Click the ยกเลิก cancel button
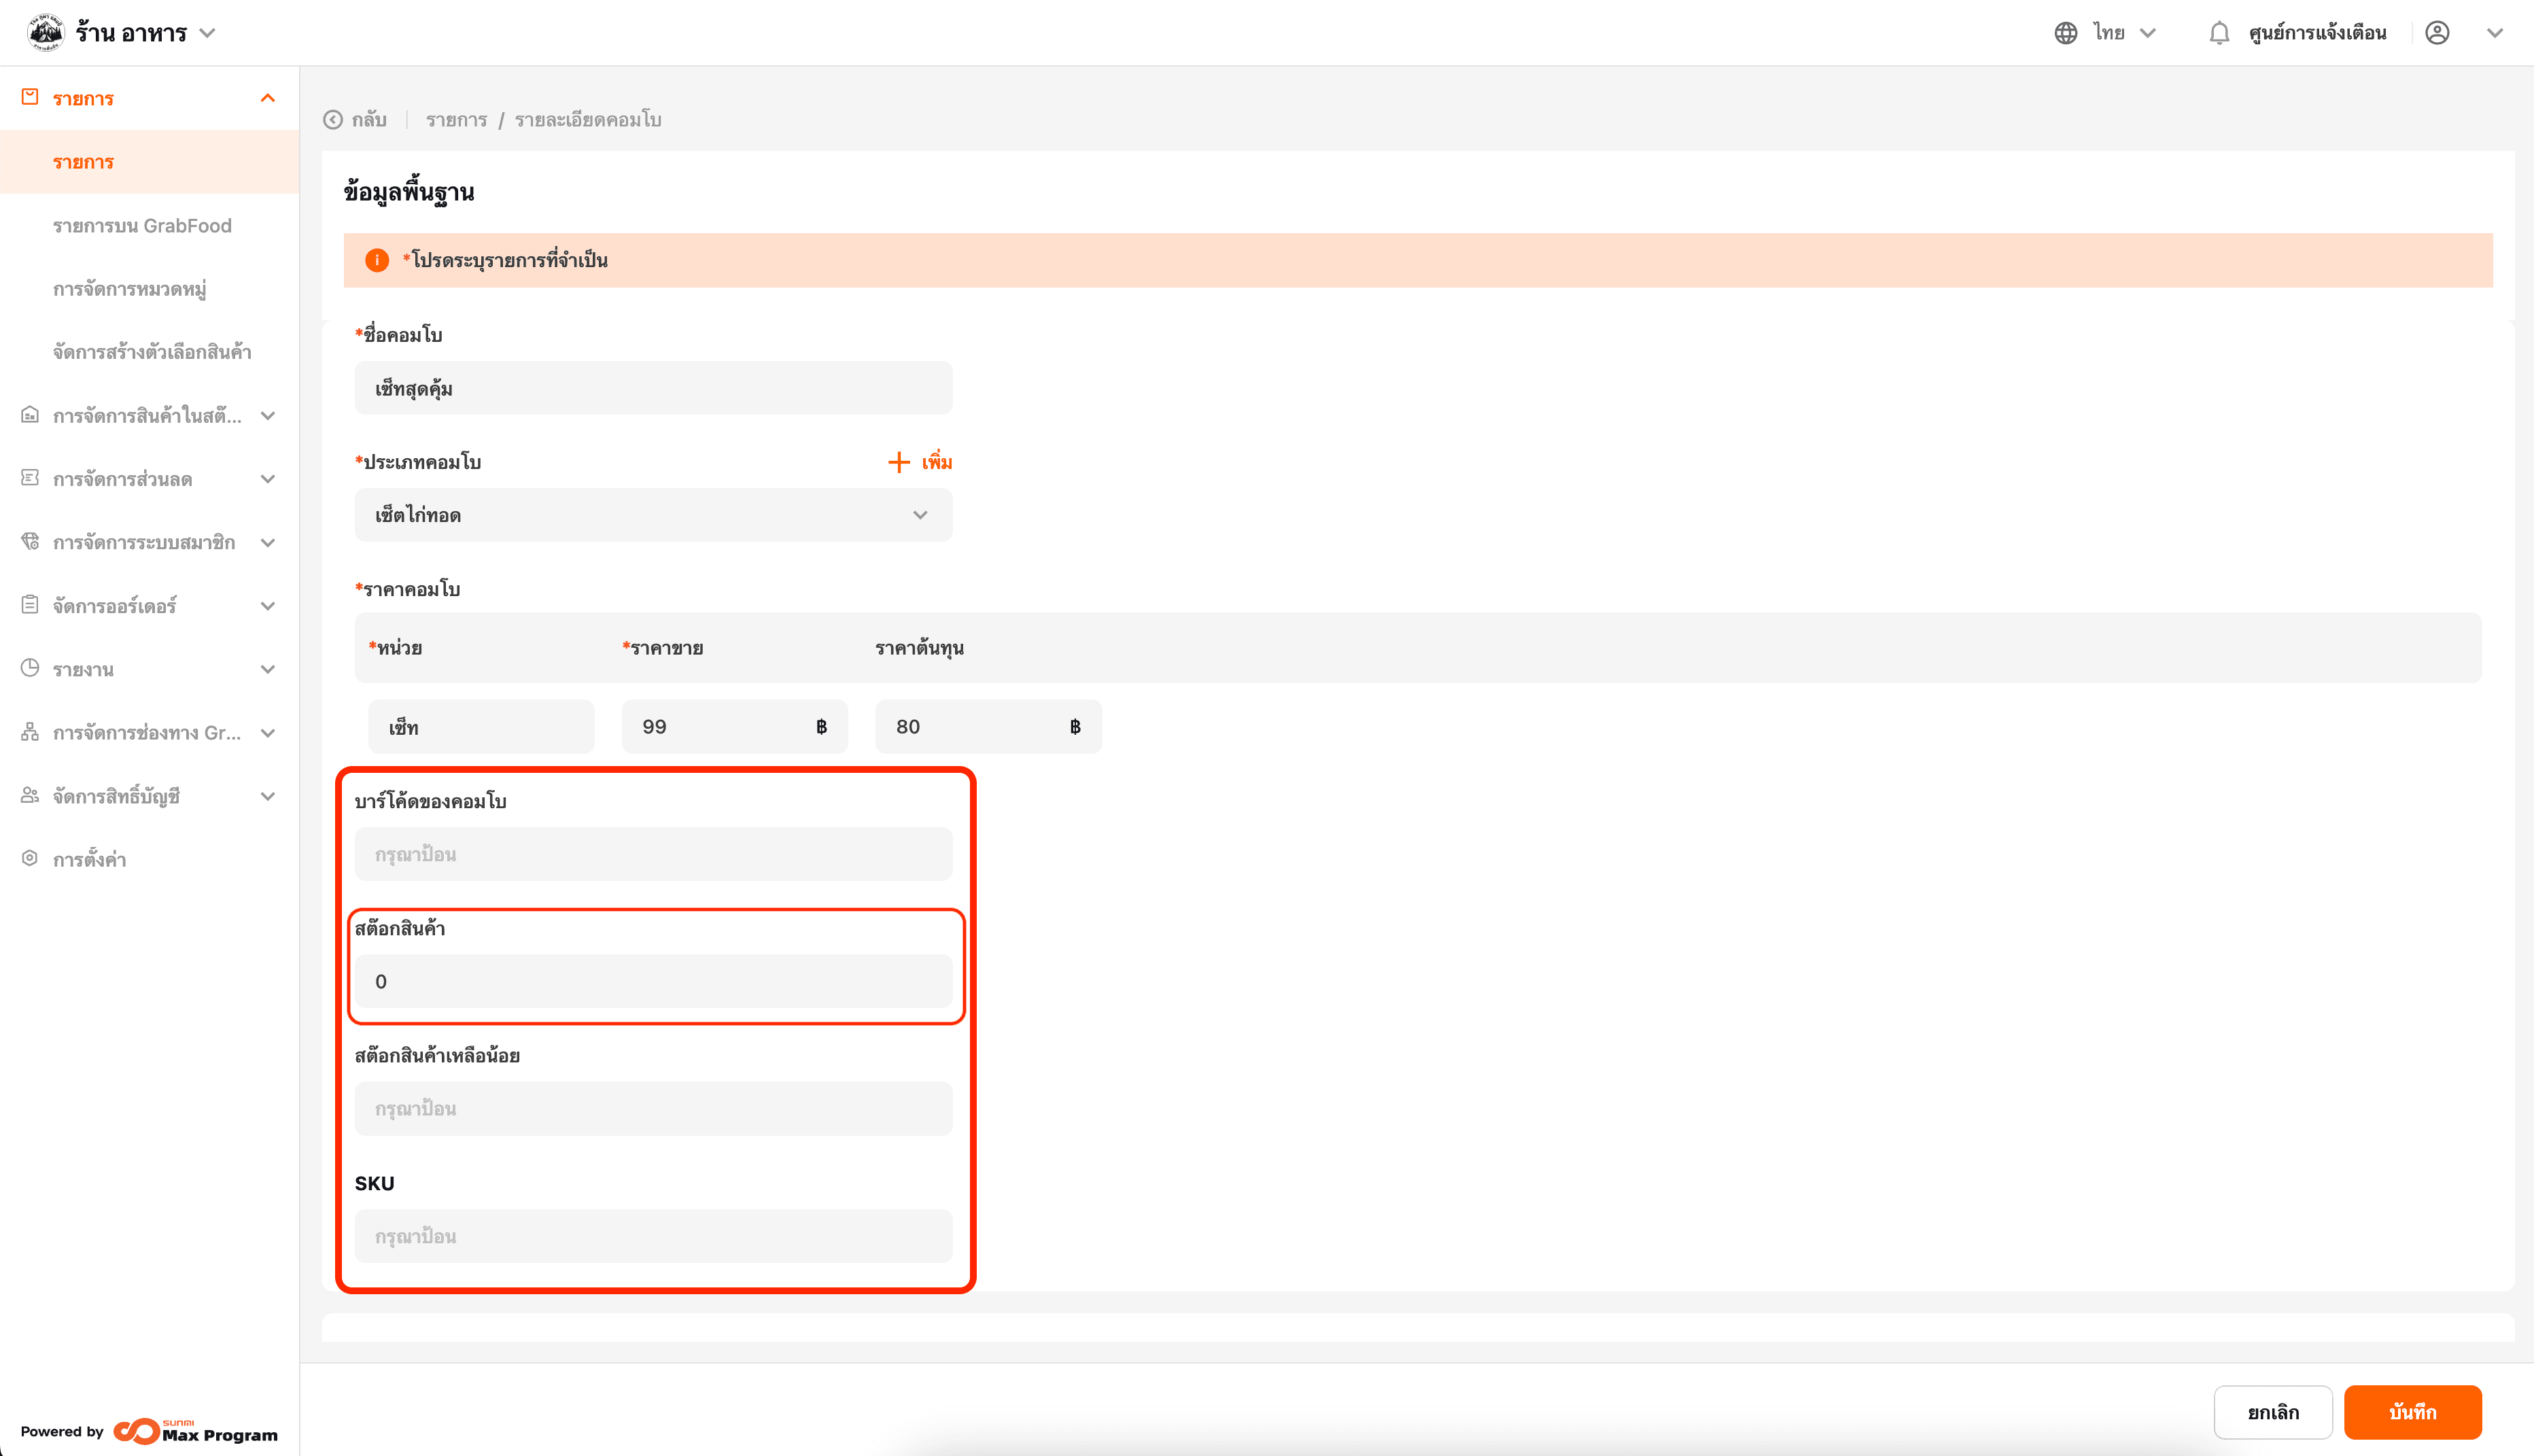The width and height of the screenshot is (2534, 1456). 2272,1412
